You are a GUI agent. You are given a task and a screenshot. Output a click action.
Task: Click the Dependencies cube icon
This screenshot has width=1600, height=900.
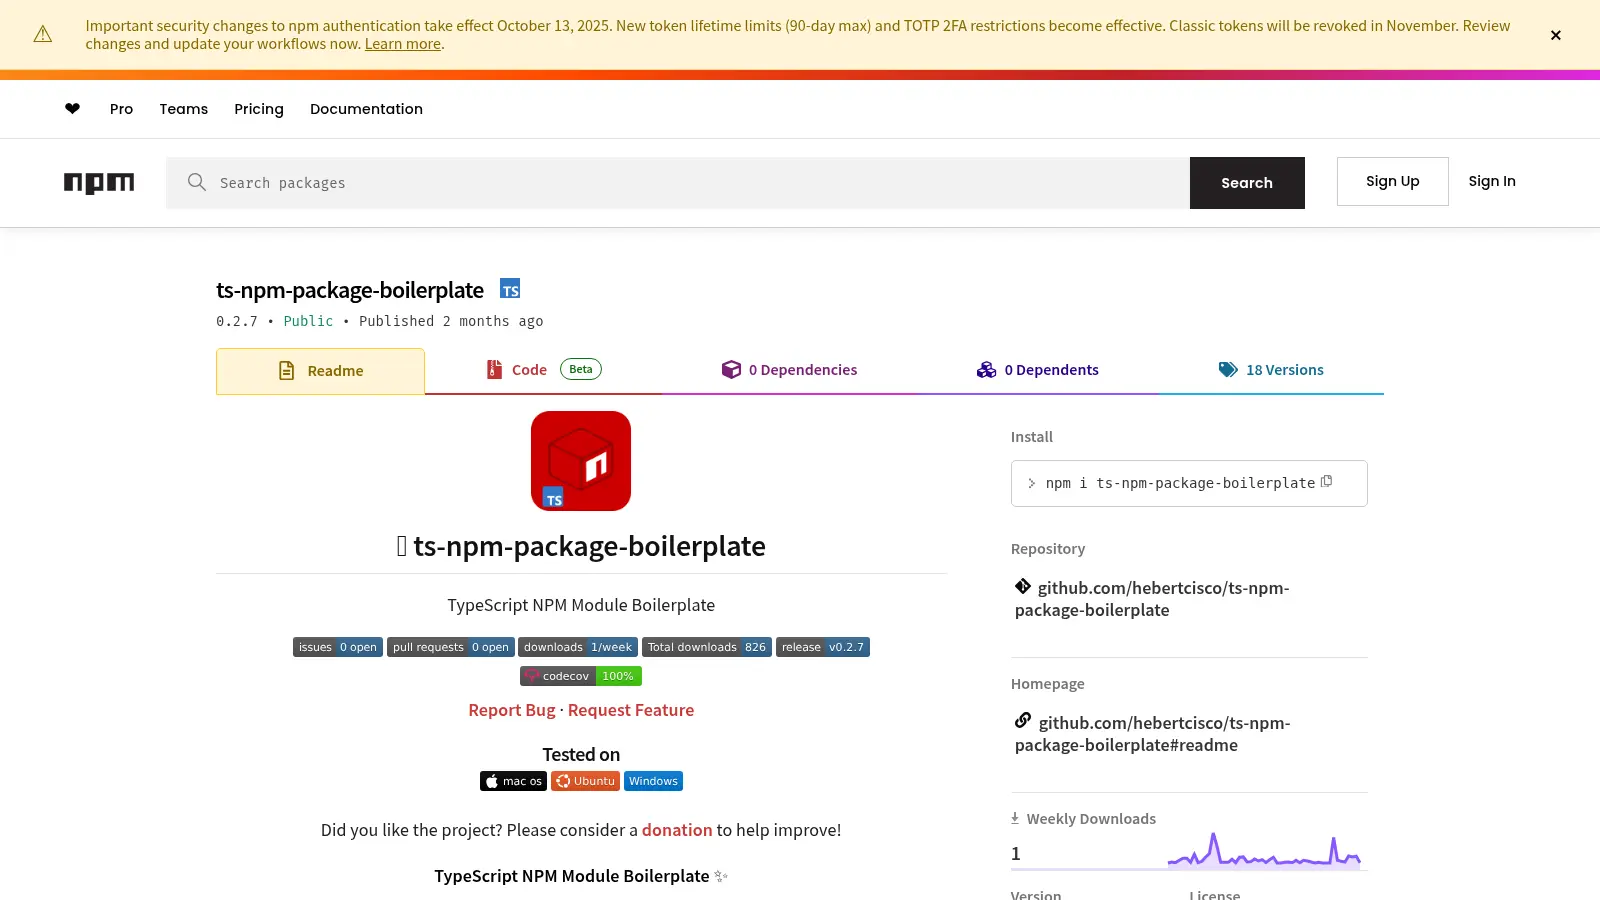click(731, 369)
